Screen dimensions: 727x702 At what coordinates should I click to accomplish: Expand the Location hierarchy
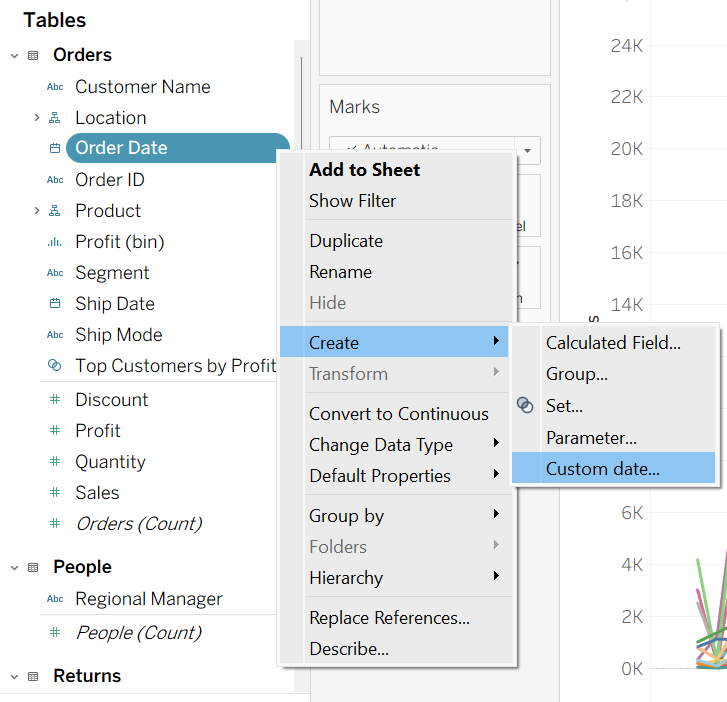[x=37, y=118]
